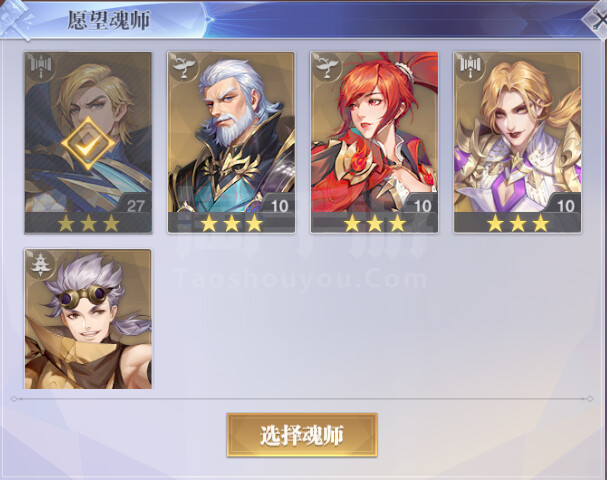Close the 愿望魂师 dialog with the X

pyautogui.click(x=597, y=19)
